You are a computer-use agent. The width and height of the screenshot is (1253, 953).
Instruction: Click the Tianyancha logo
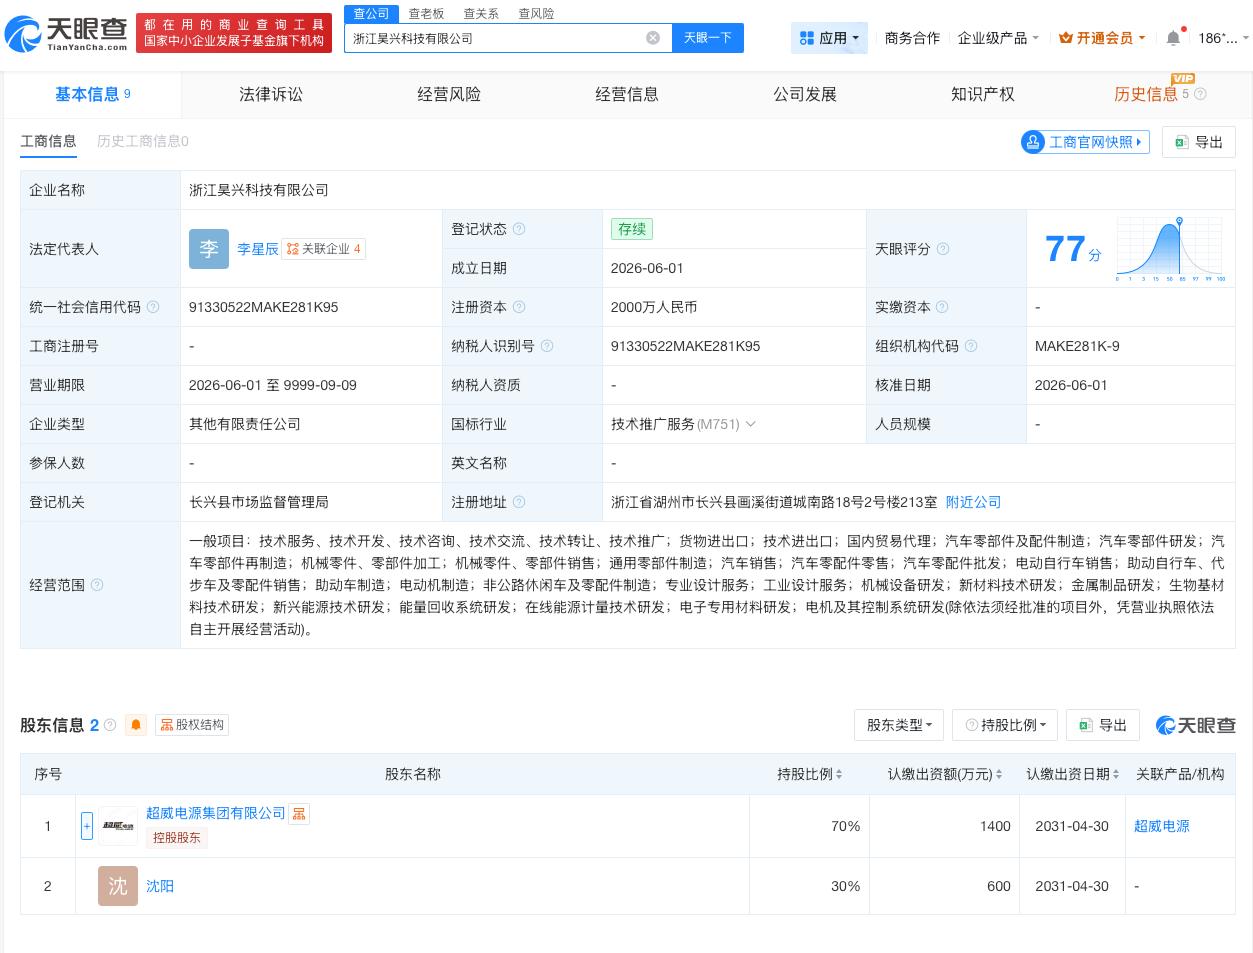(66, 33)
